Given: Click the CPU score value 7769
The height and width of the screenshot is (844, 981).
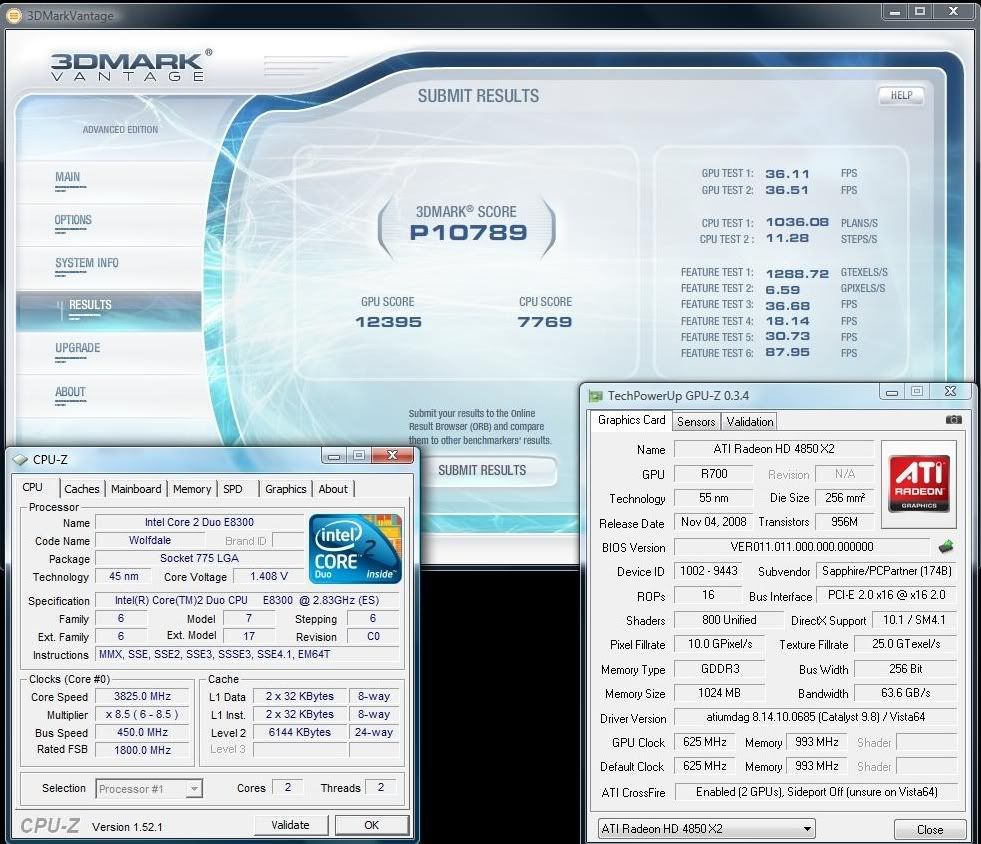Looking at the screenshot, I should coord(544,322).
